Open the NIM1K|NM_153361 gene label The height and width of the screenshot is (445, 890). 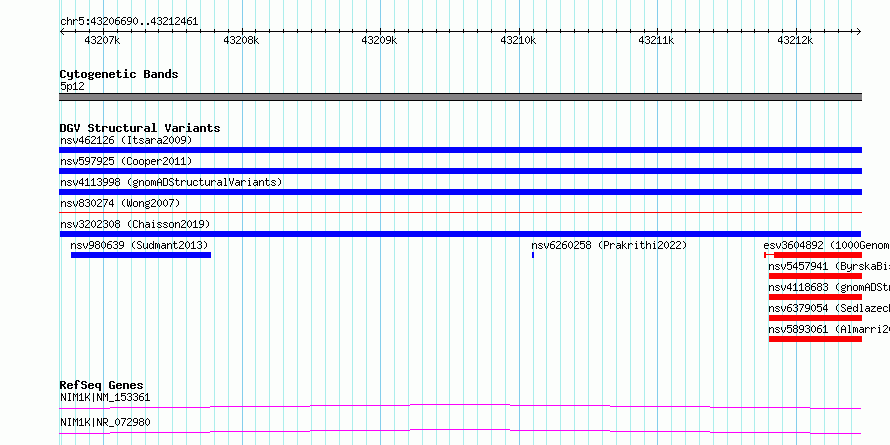(x=105, y=397)
